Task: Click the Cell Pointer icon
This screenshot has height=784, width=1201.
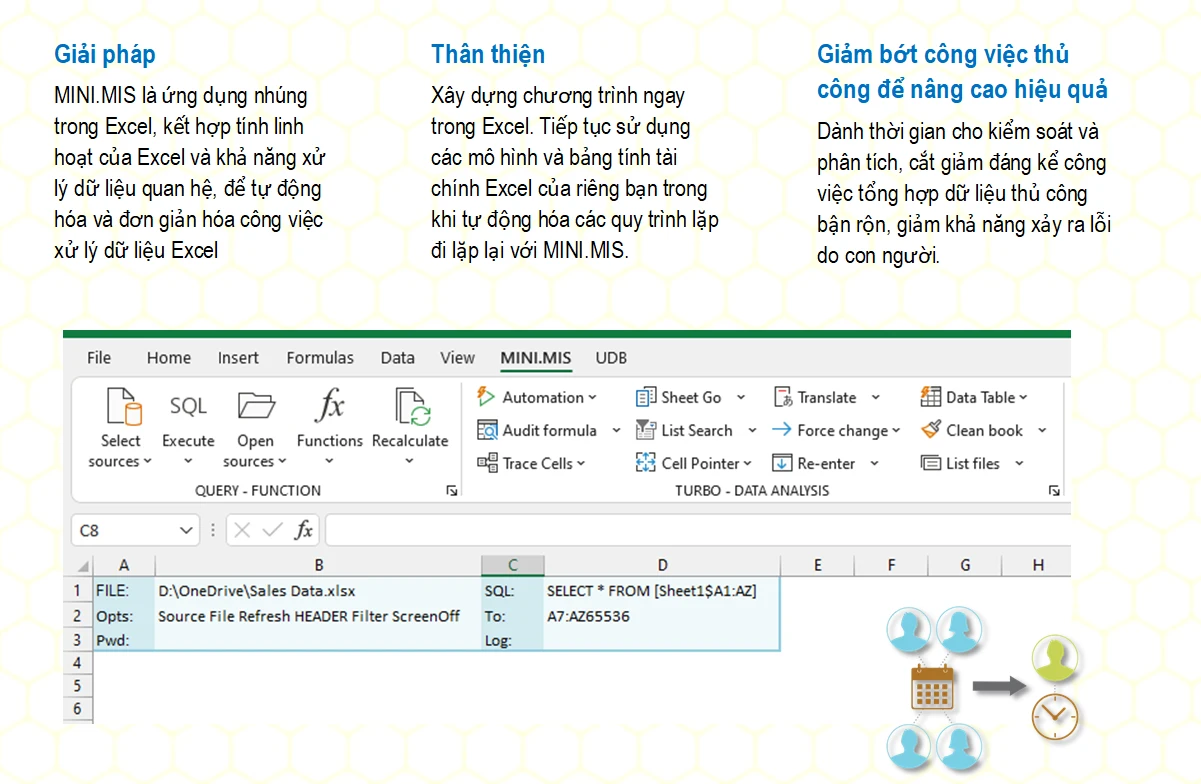Action: (x=646, y=463)
